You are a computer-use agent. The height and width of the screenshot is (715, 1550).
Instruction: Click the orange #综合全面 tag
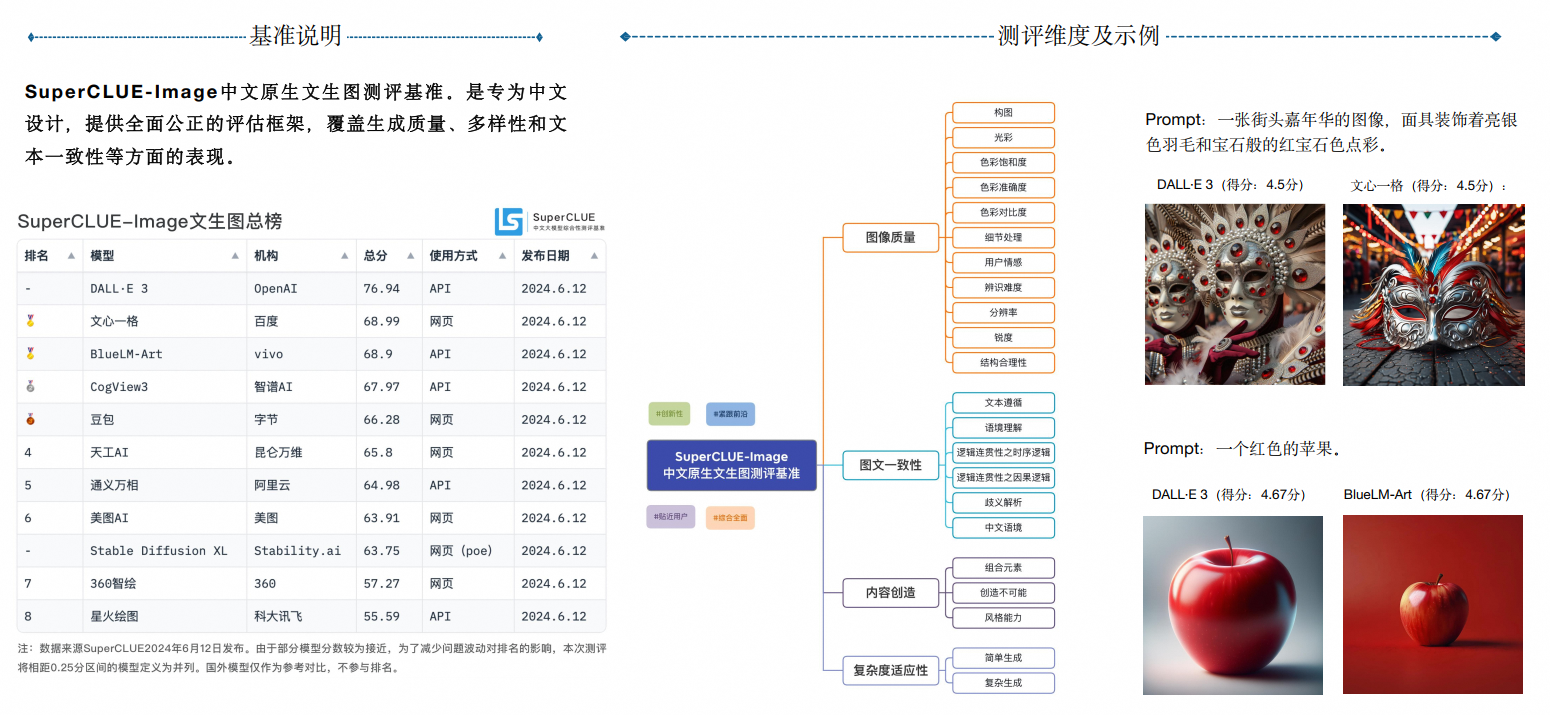tap(730, 517)
